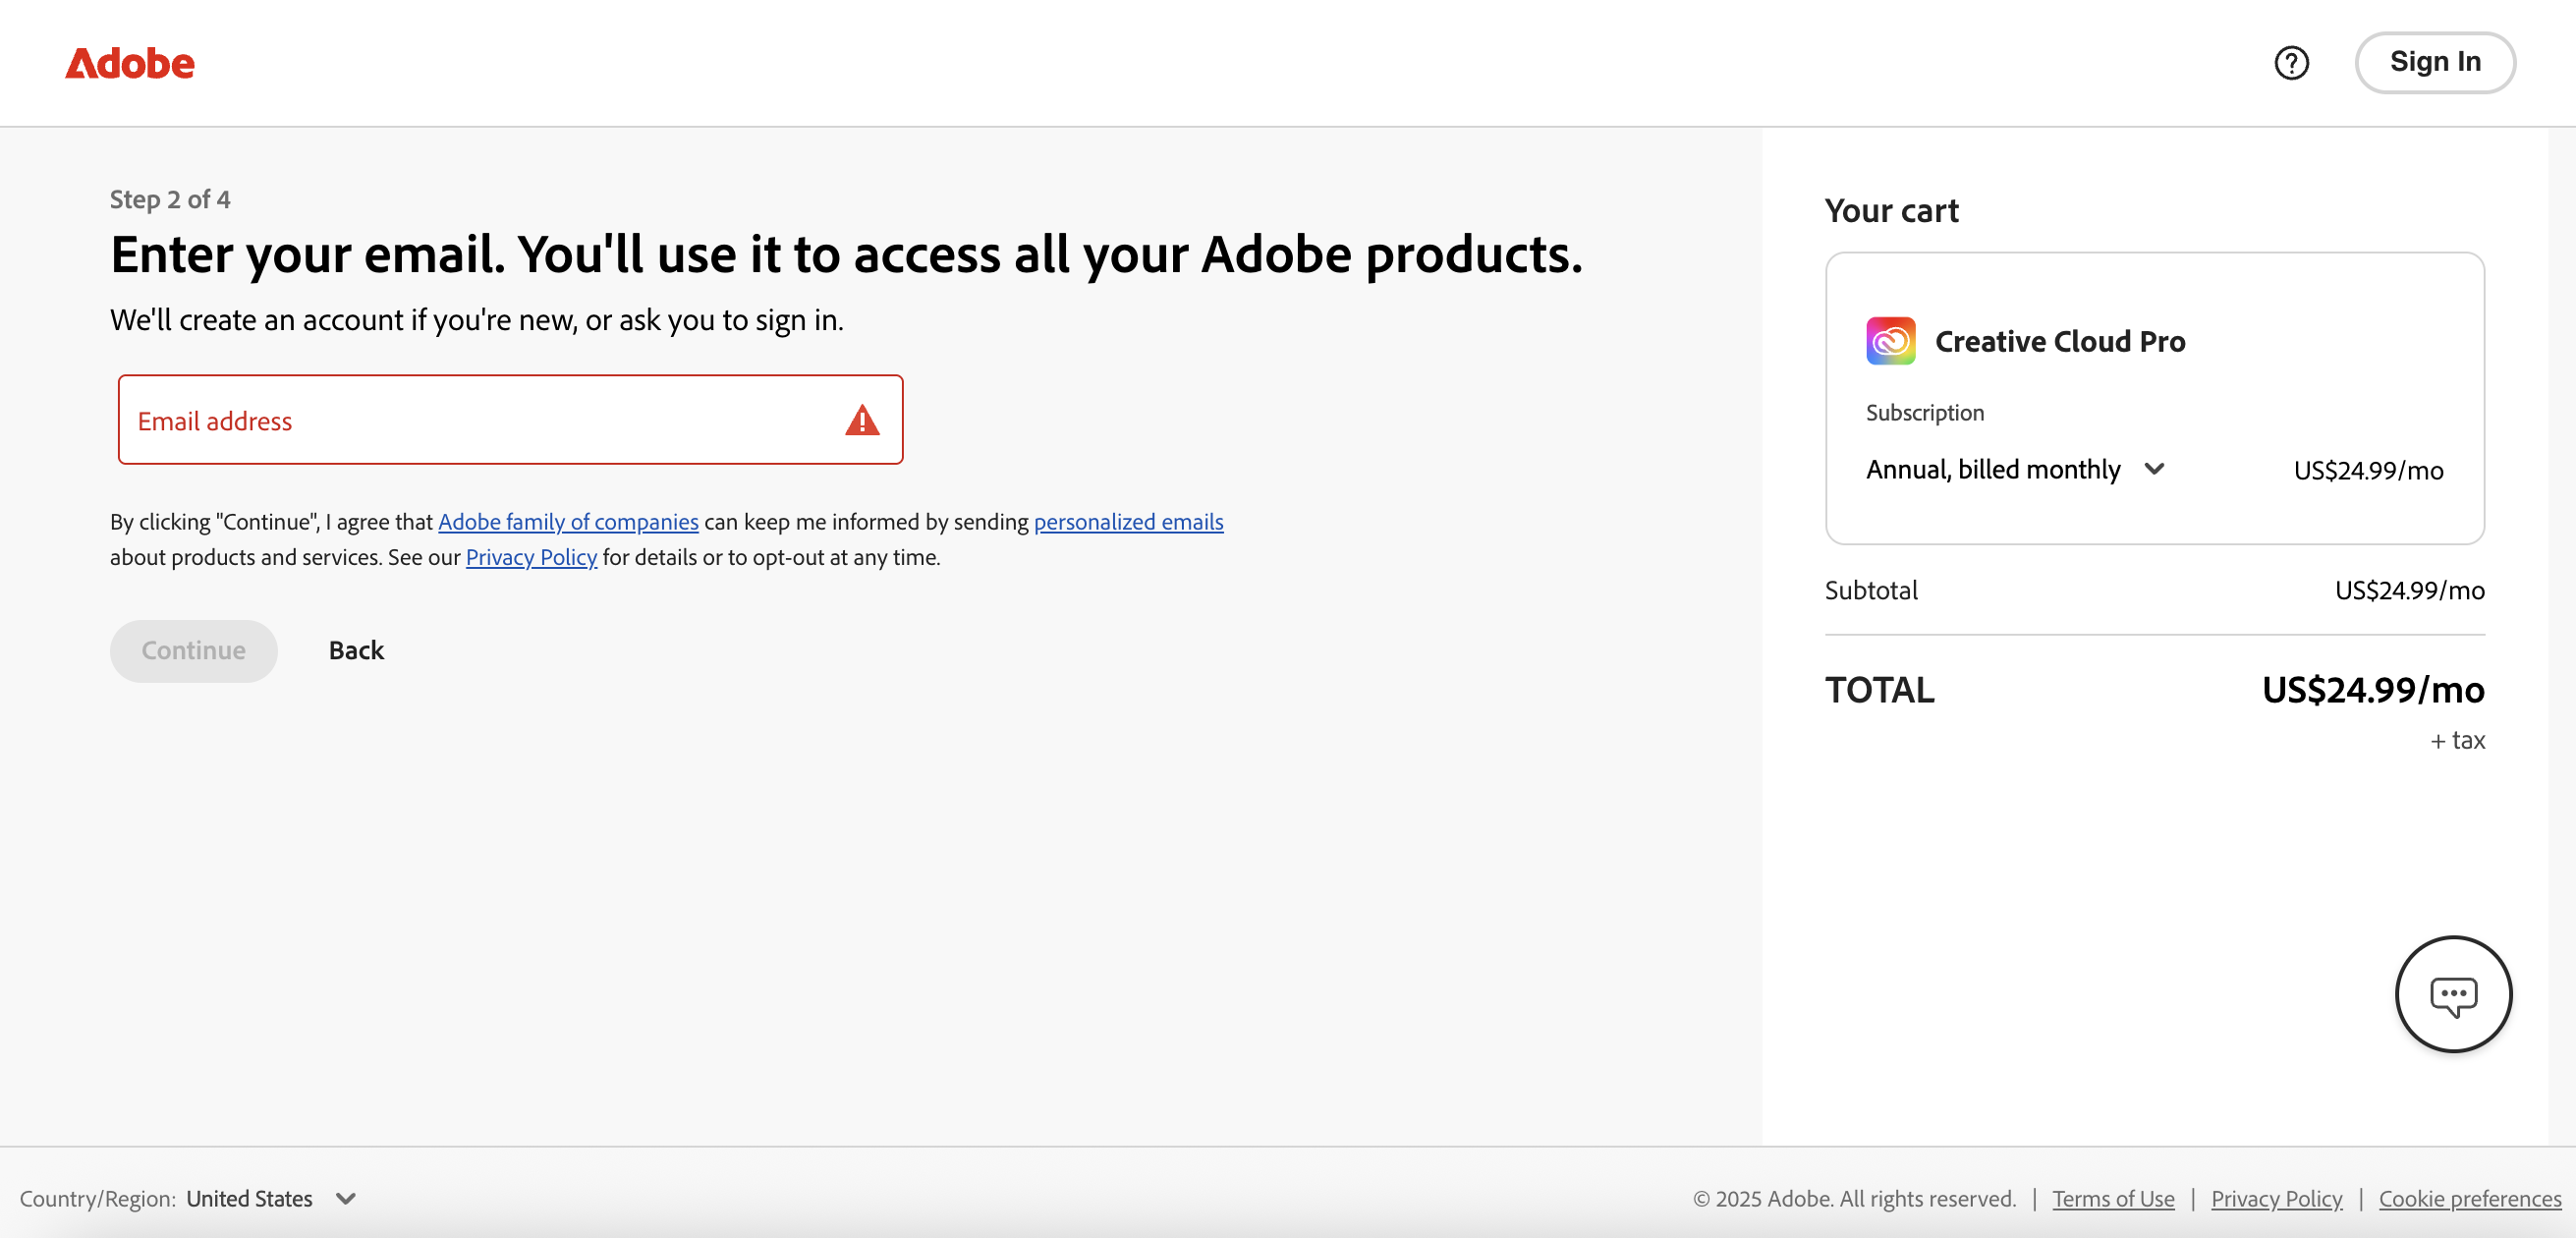Click the country selector chevron in footer
Screen dimensions: 2576x1238
[346, 1198]
